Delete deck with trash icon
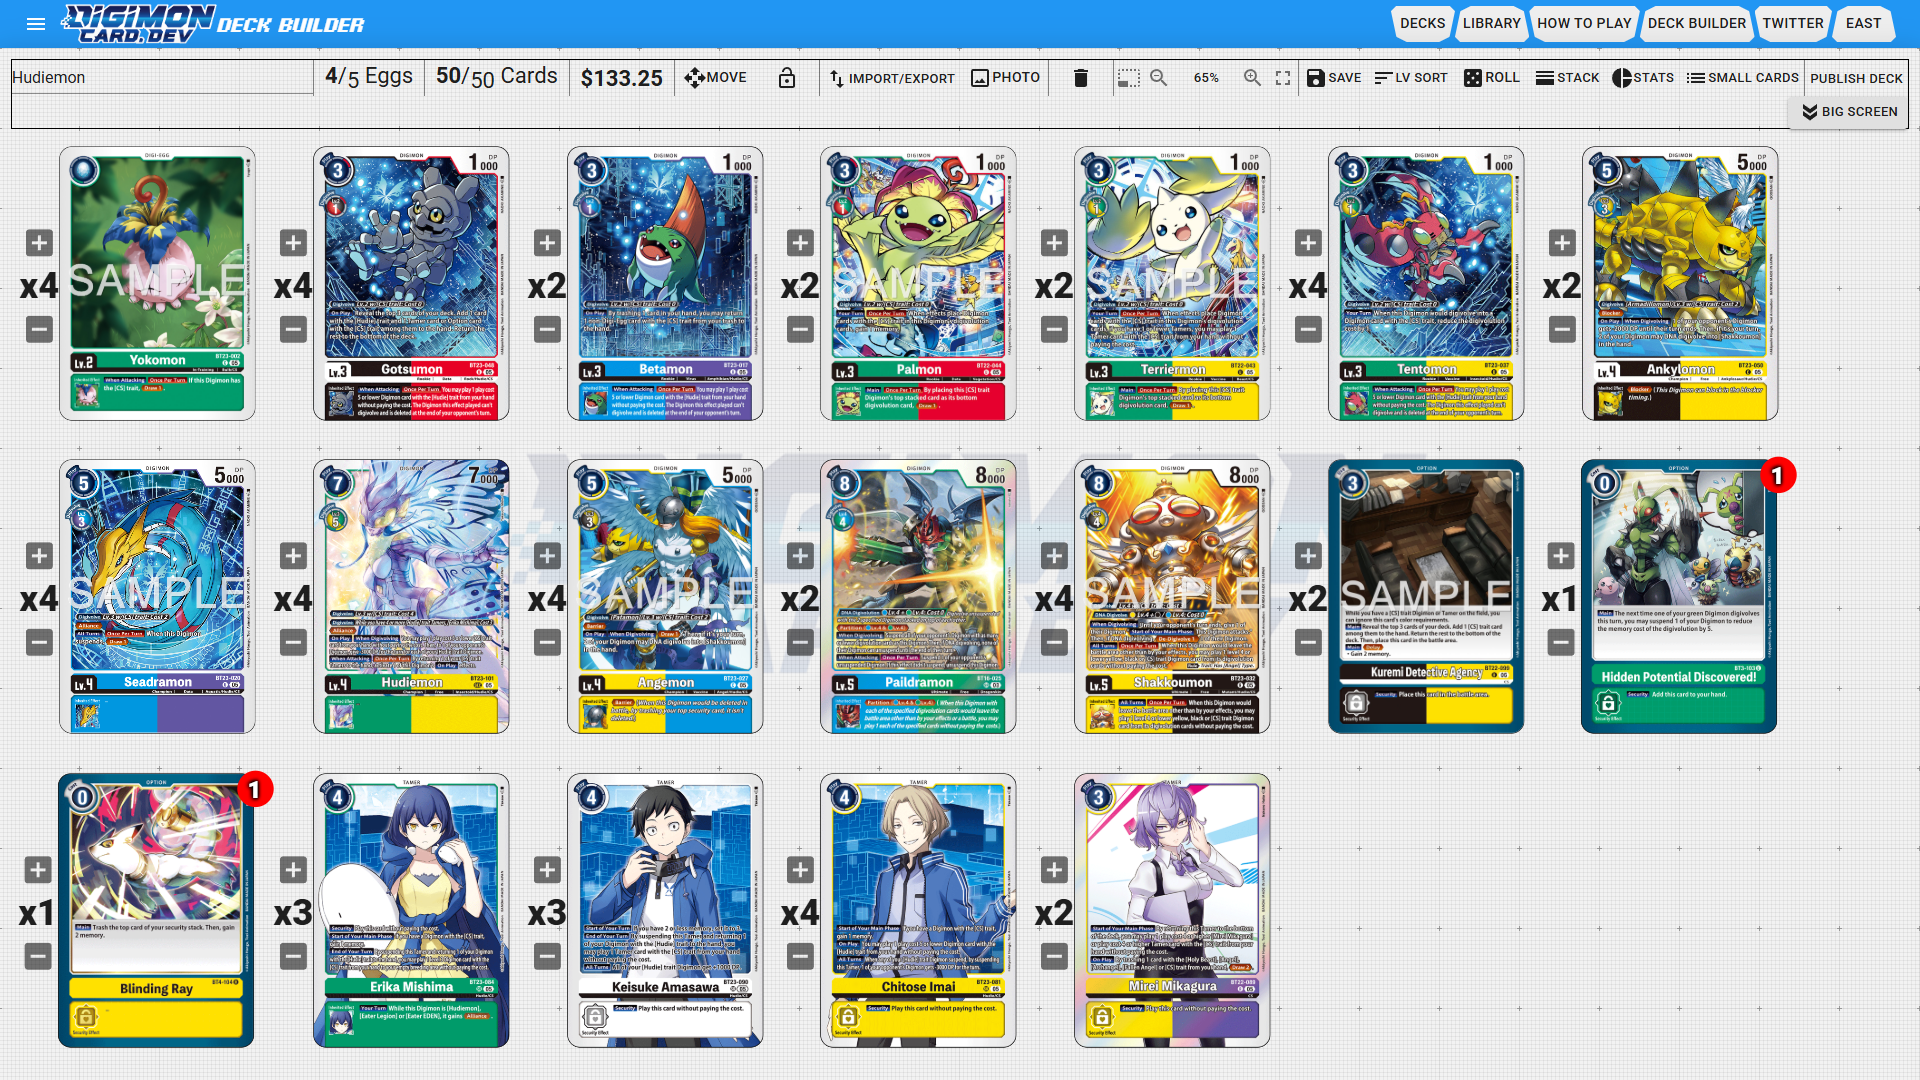 click(x=1080, y=78)
